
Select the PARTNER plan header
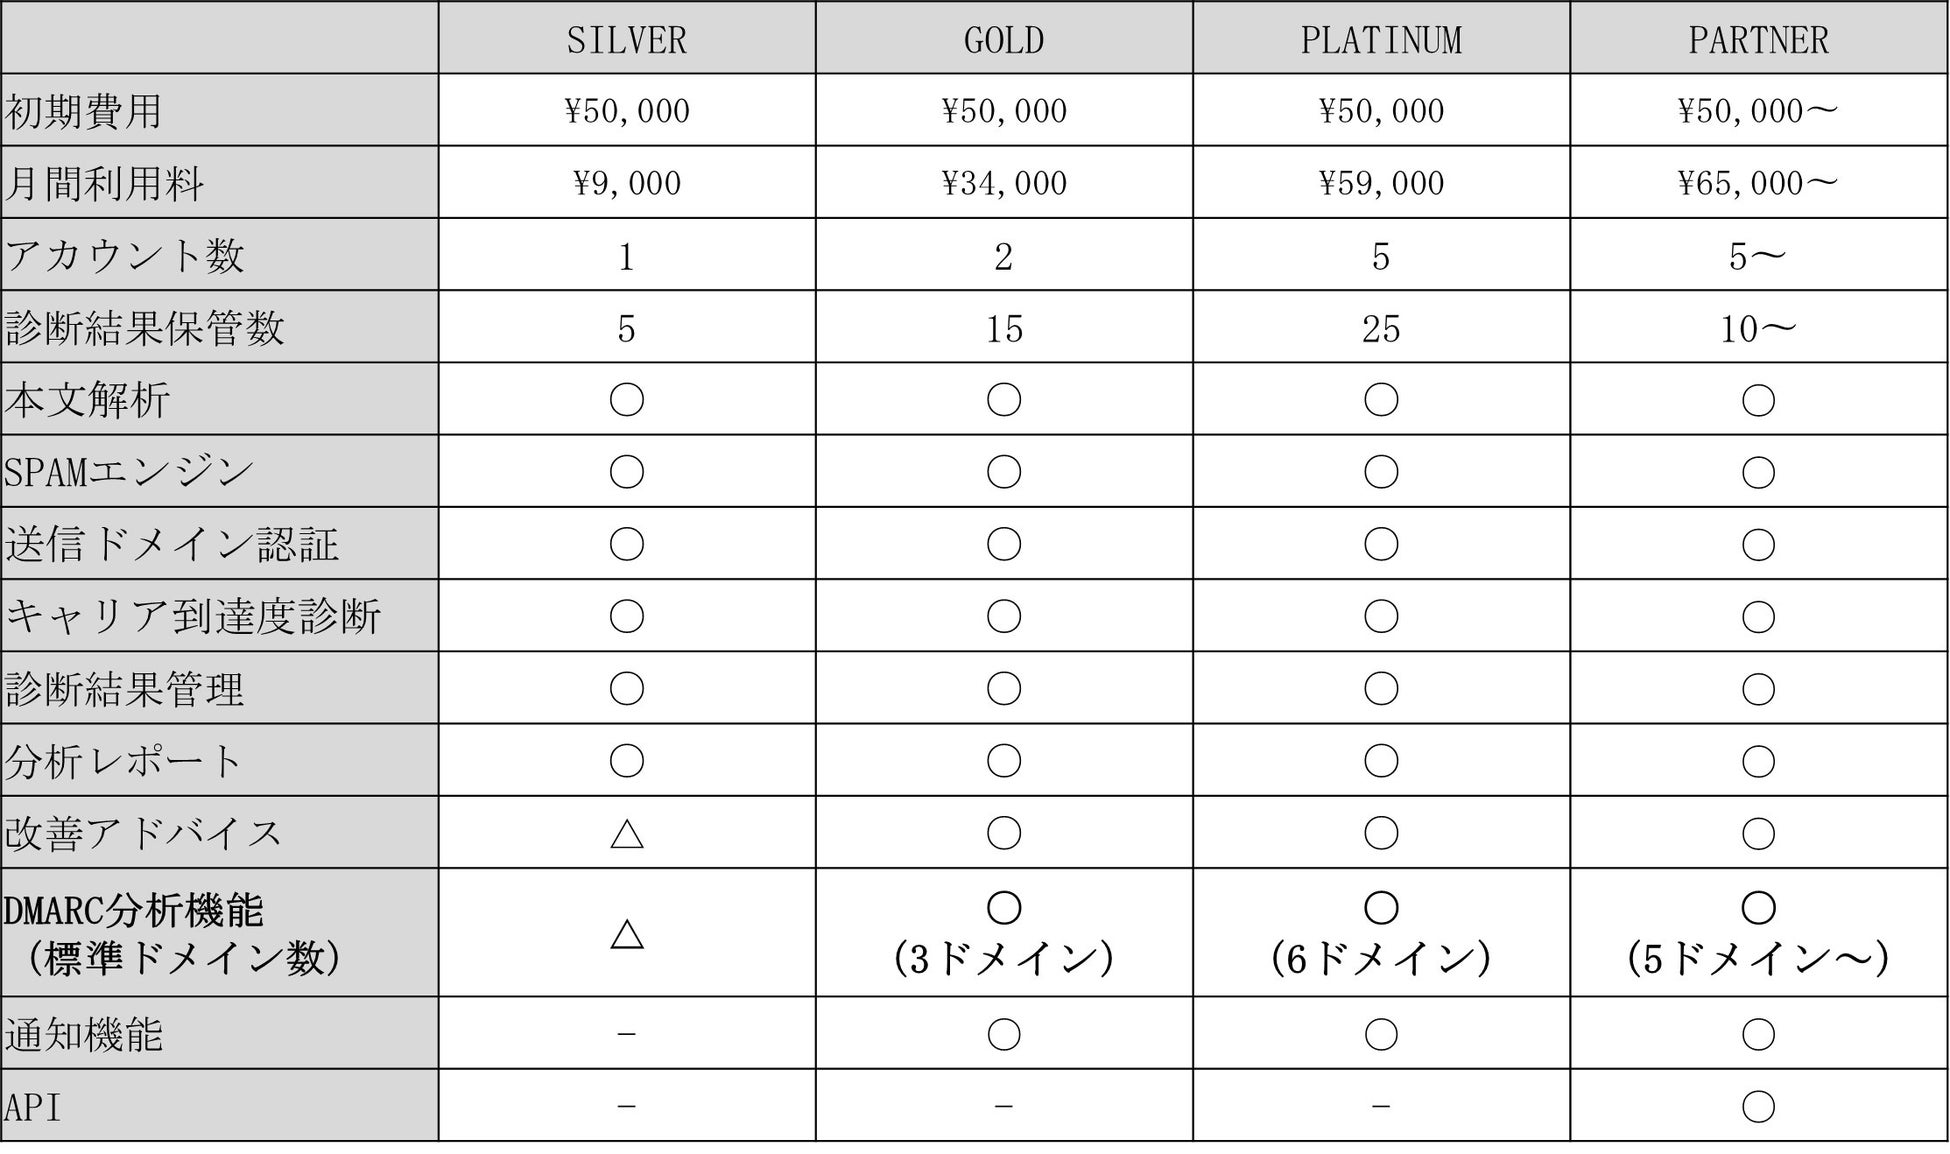(x=1758, y=40)
